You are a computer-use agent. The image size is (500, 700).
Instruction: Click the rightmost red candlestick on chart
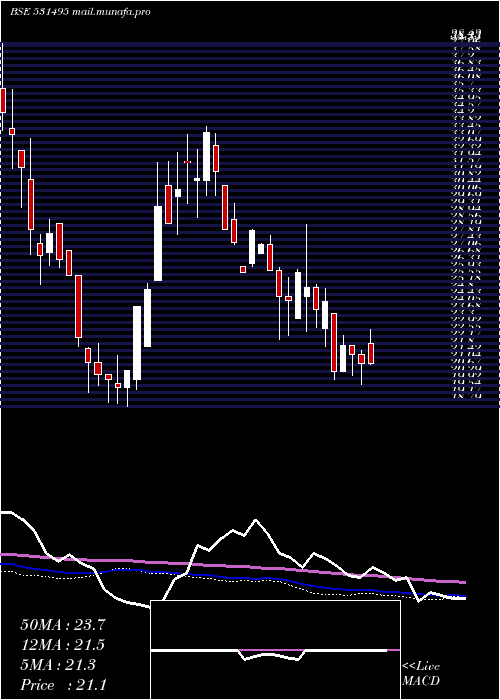[371, 353]
